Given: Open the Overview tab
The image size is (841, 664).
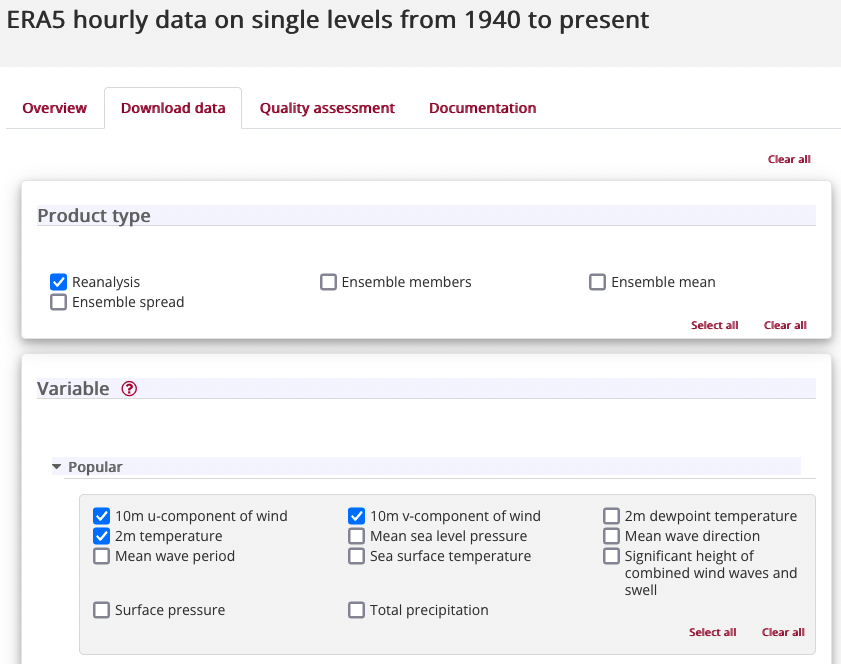Looking at the screenshot, I should pos(55,108).
